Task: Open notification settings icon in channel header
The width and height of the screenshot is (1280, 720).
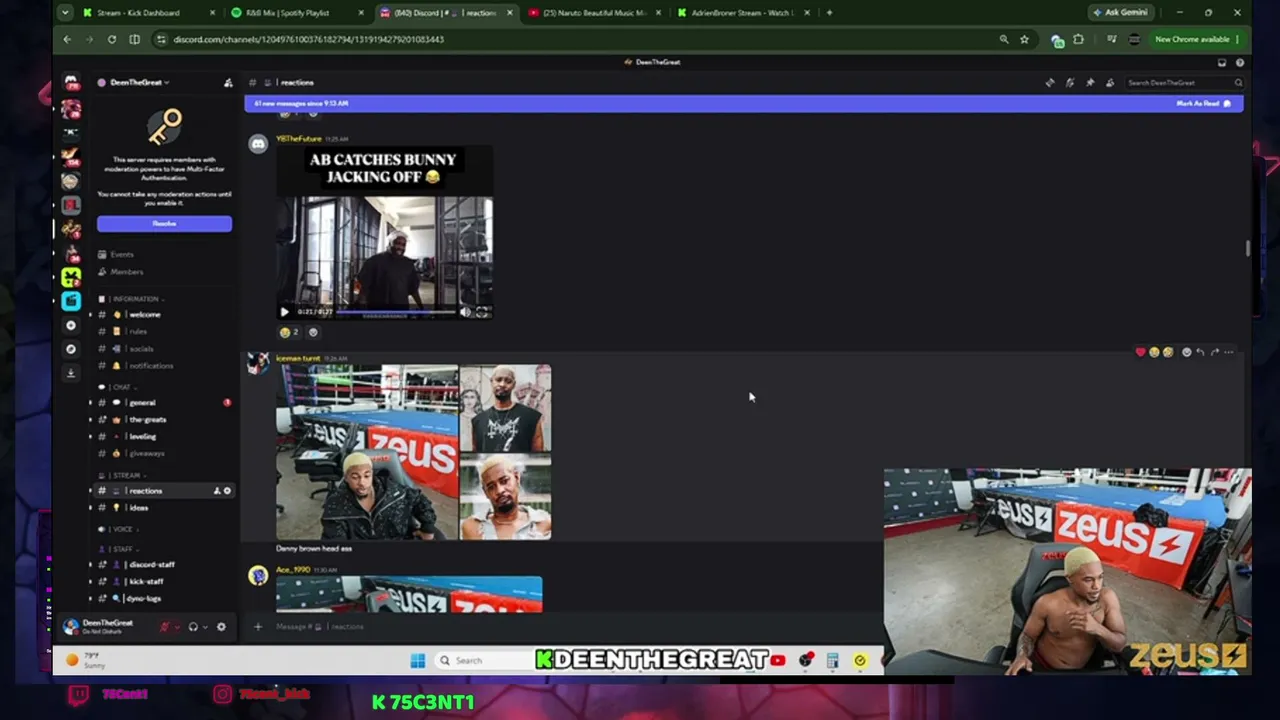Action: (1070, 83)
